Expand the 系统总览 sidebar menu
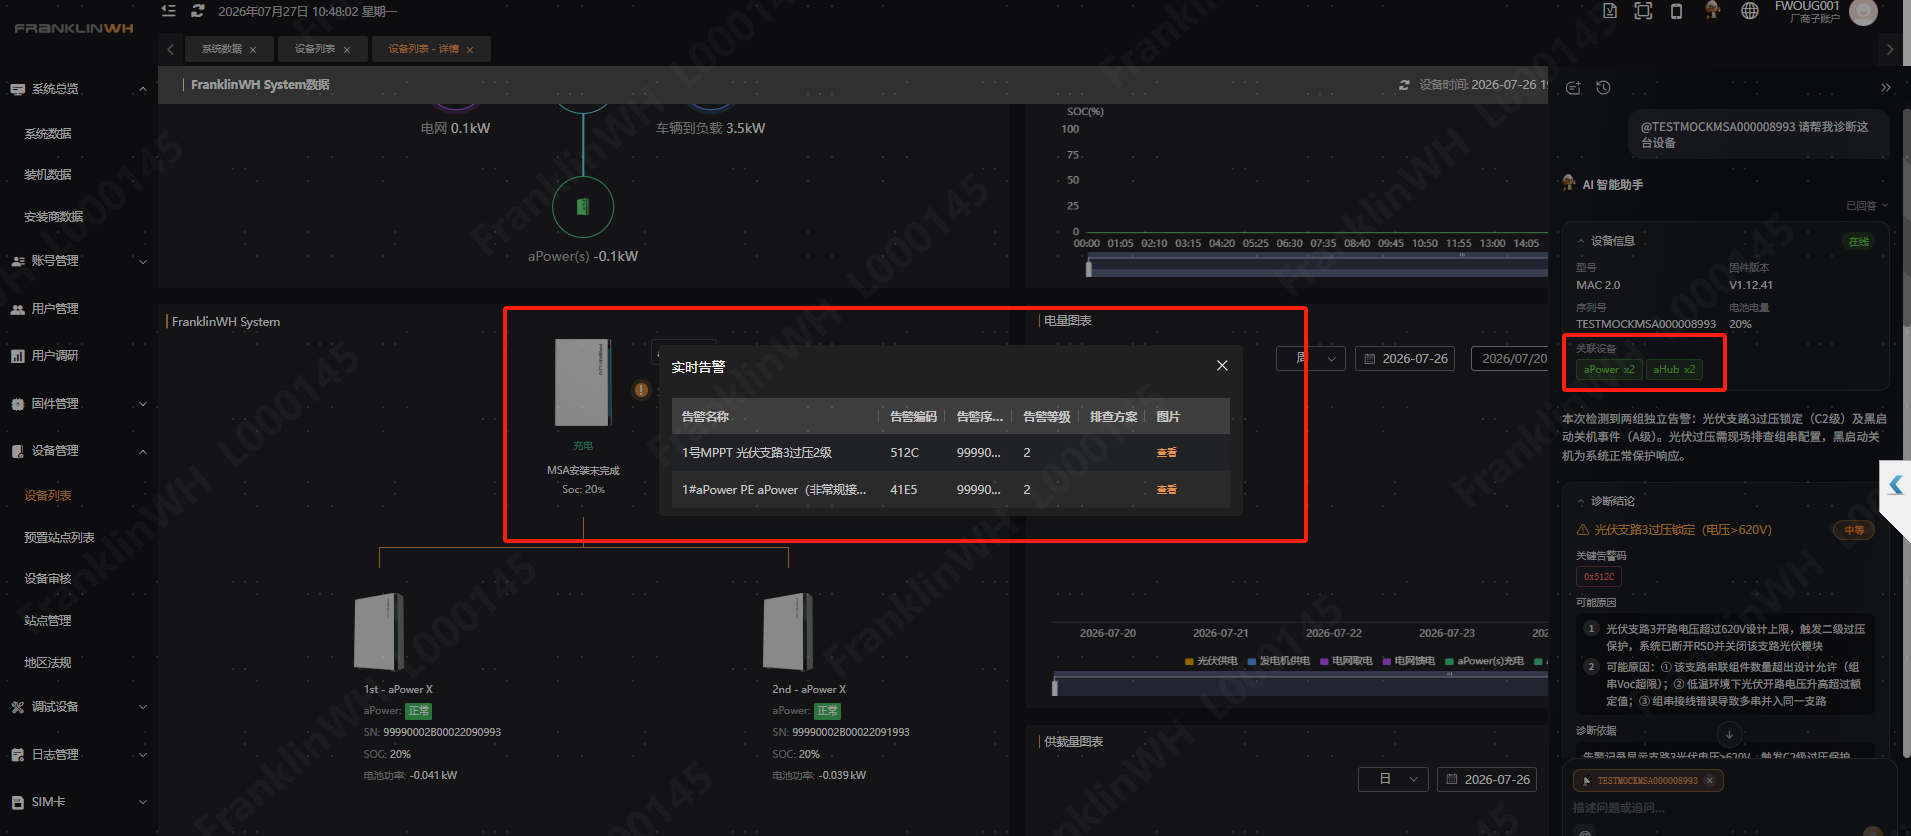Image resolution: width=1911 pixels, height=836 pixels. (79, 89)
